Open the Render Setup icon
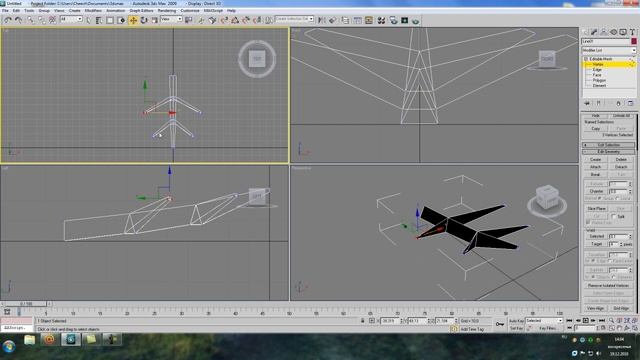Screen dimensions: 640x360 393,20
